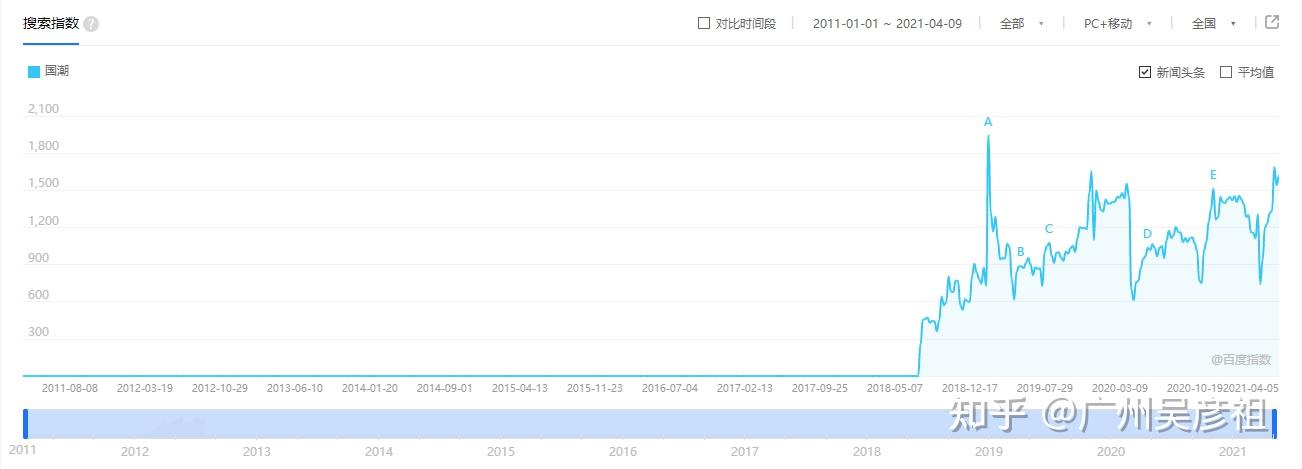The height and width of the screenshot is (469, 1302).
Task: Click the right handle of the timeline slider
Action: (x=1275, y=423)
